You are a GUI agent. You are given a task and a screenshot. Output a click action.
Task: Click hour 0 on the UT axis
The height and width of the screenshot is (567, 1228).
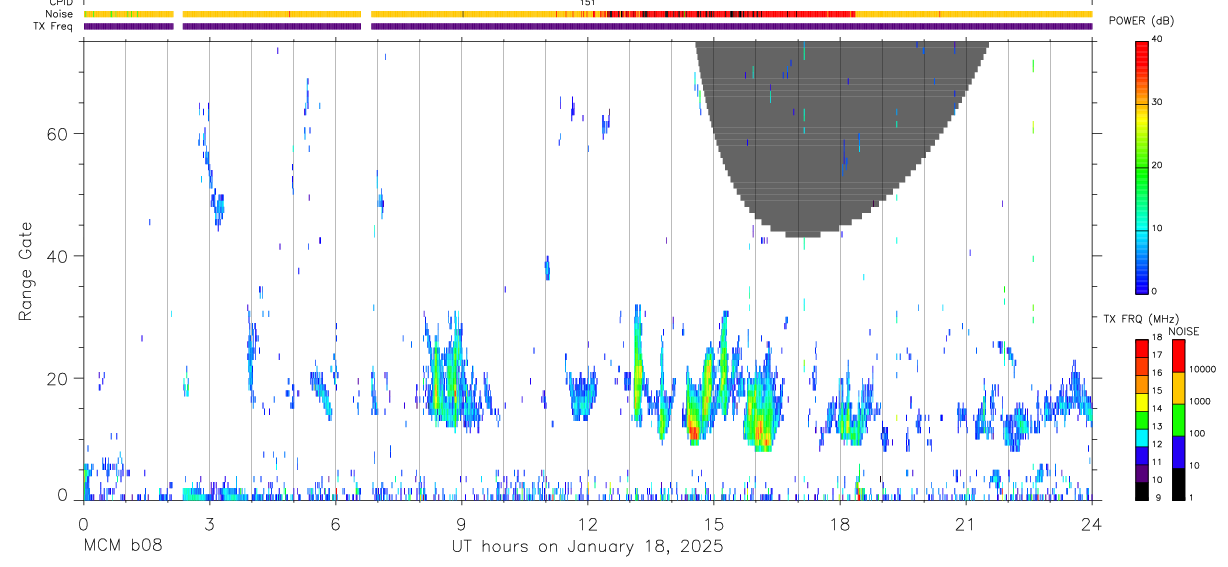point(83,522)
